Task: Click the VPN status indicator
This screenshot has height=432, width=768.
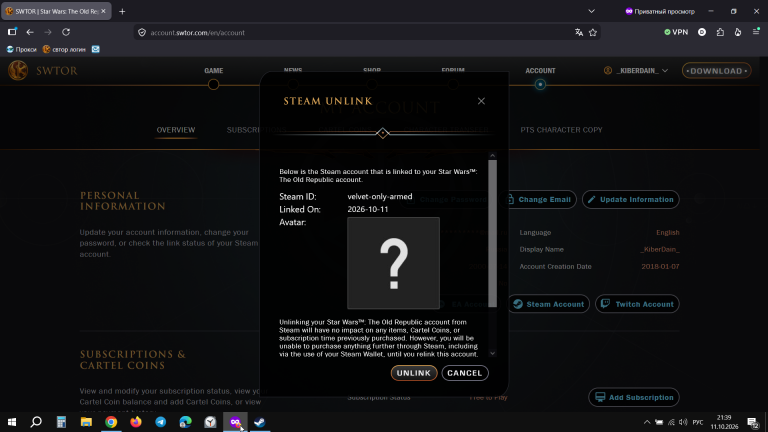Action: tap(676, 32)
